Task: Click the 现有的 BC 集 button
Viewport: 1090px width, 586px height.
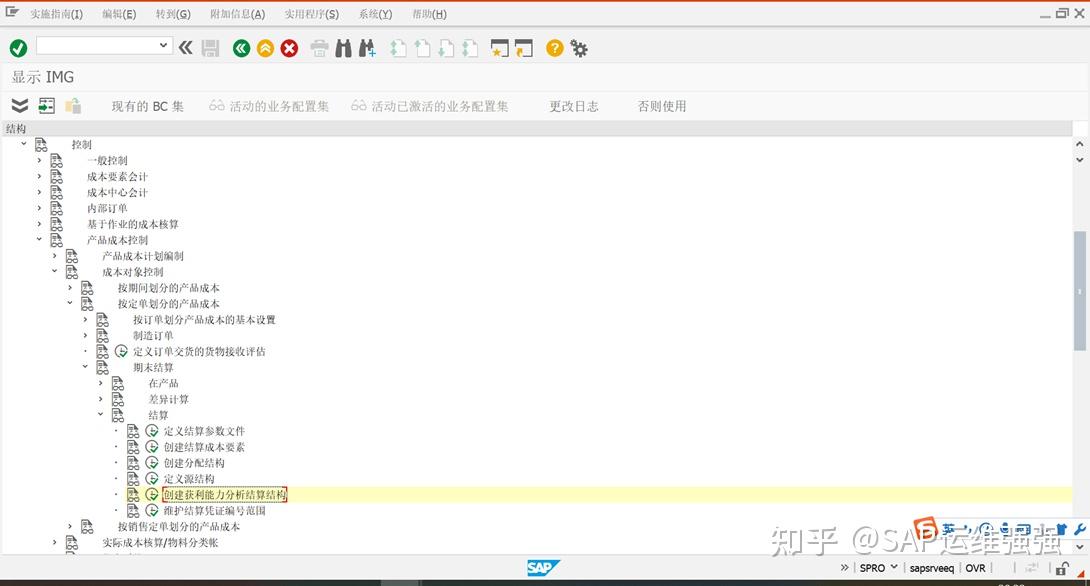Action: [x=148, y=105]
